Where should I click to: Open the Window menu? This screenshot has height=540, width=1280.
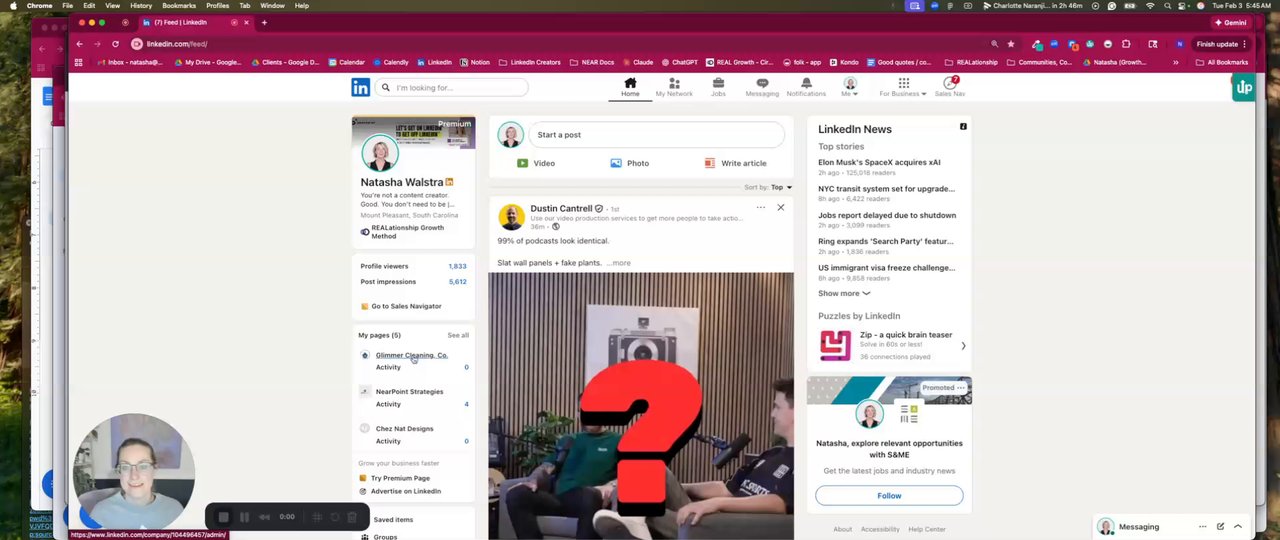(272, 6)
